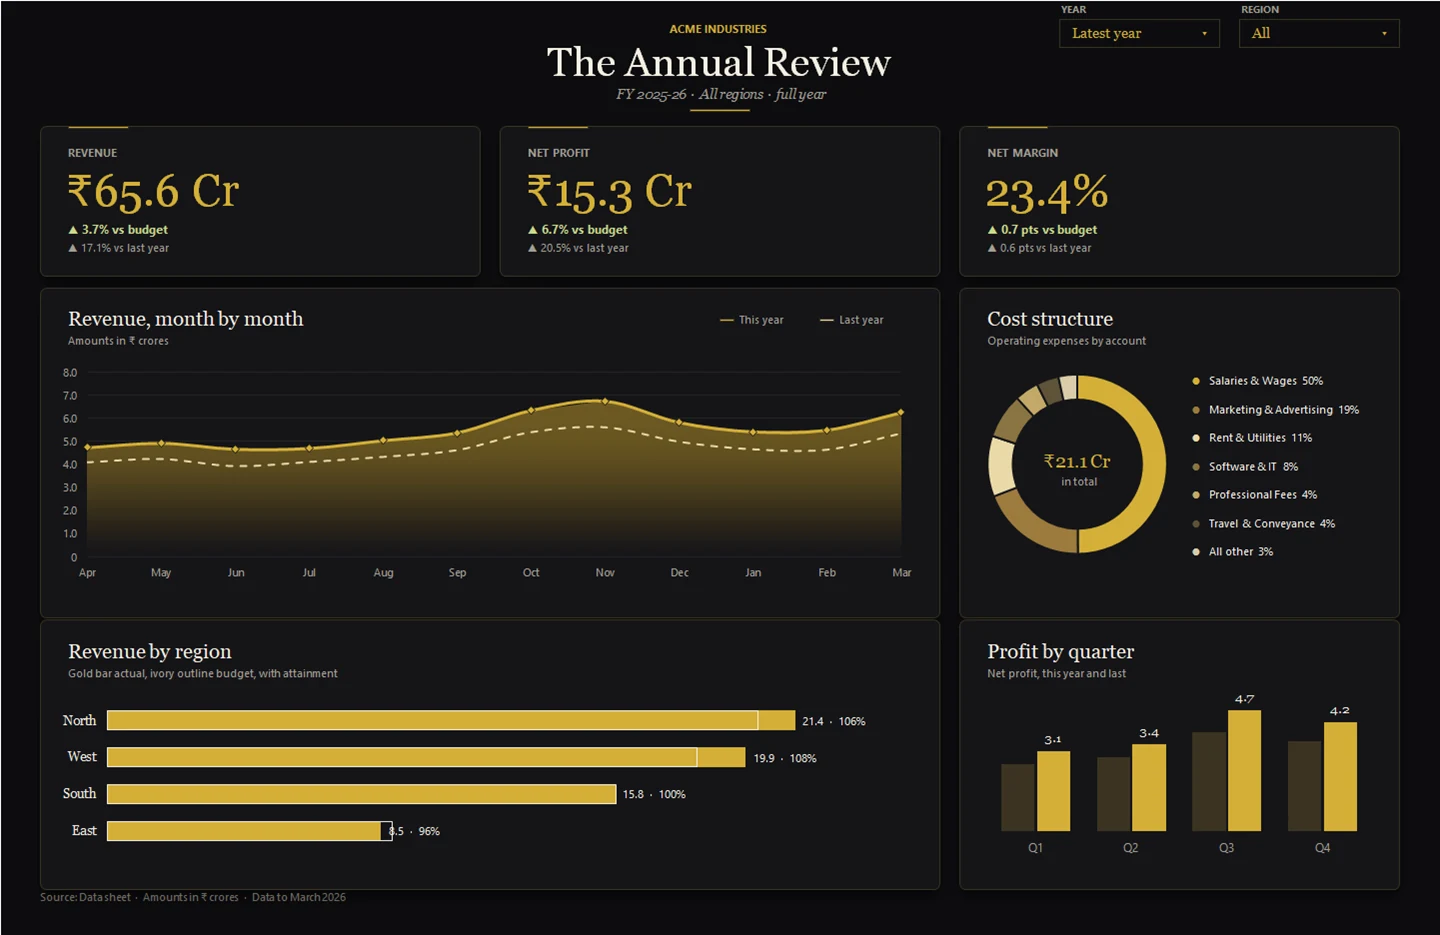
Task: Open the Region dropdown showing All
Action: tap(1319, 33)
